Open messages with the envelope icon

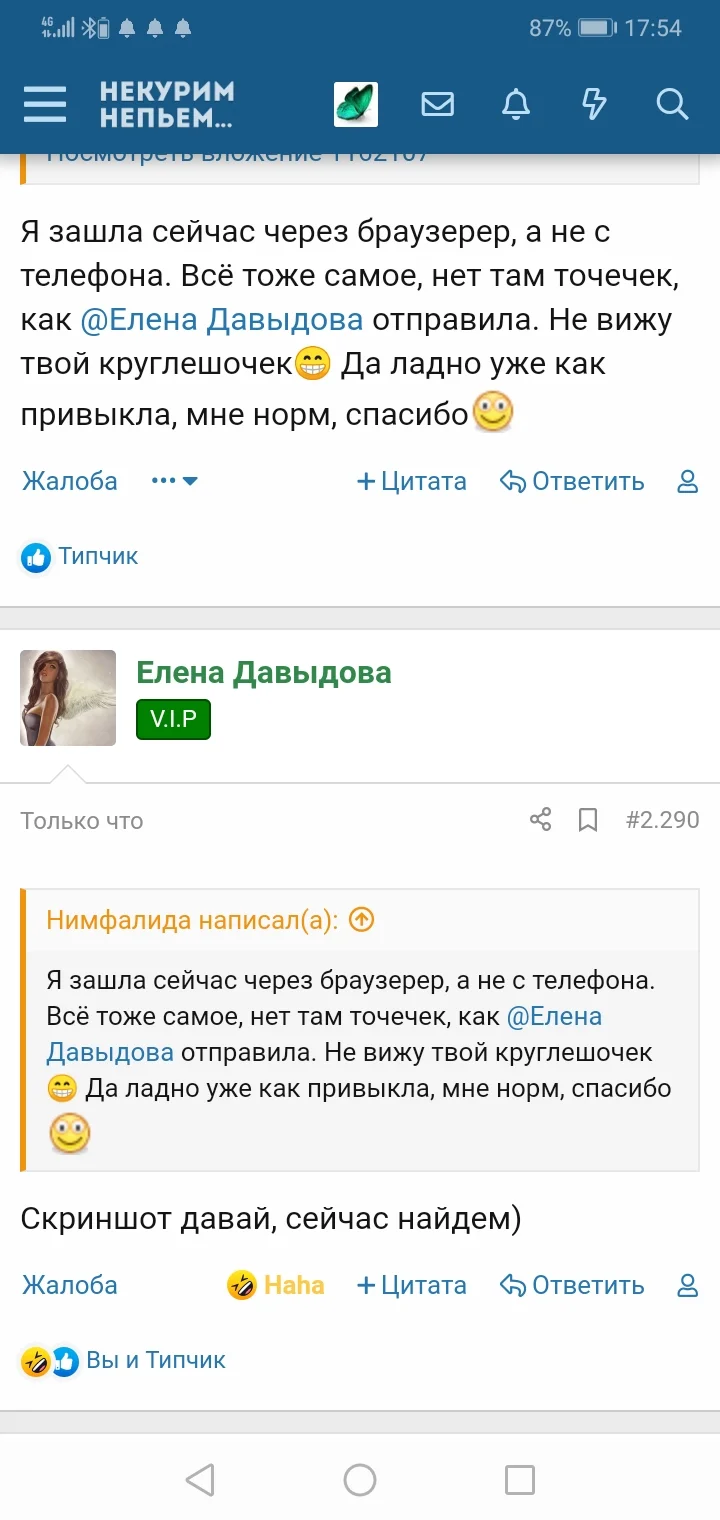coord(437,104)
